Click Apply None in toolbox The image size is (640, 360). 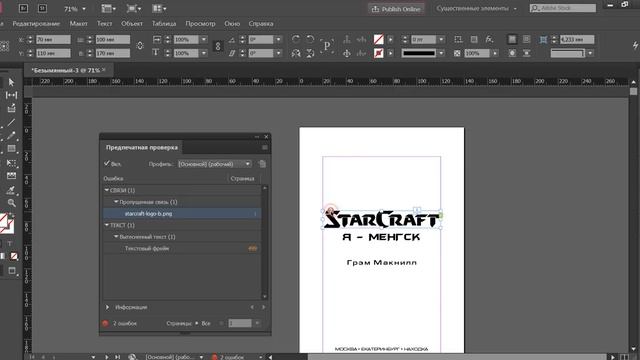[x=14, y=256]
